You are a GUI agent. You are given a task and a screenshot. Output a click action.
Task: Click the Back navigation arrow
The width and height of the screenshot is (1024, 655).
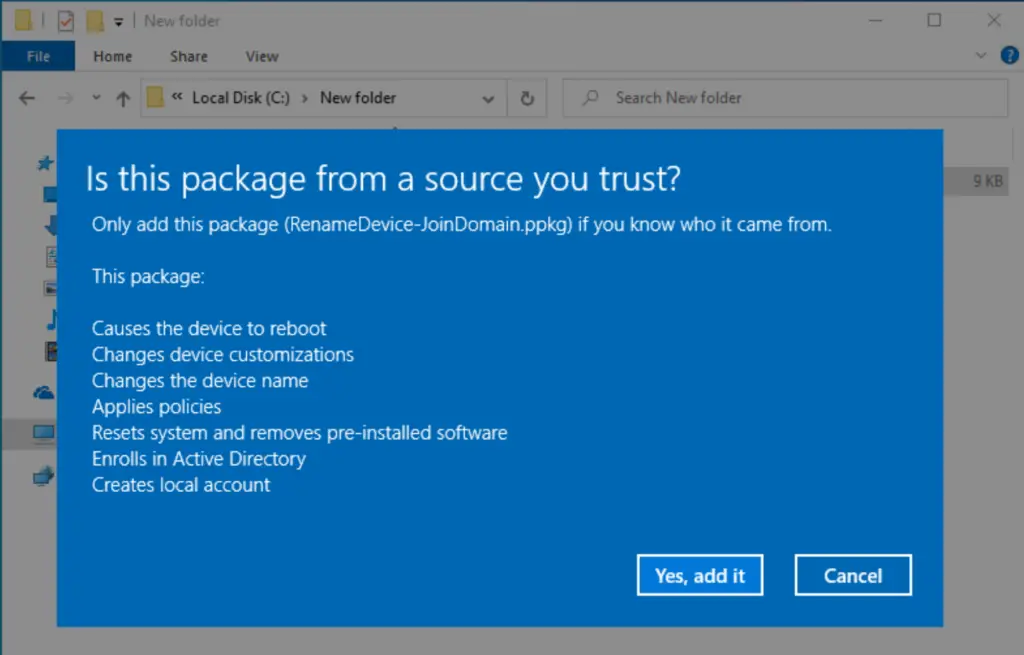pos(27,98)
